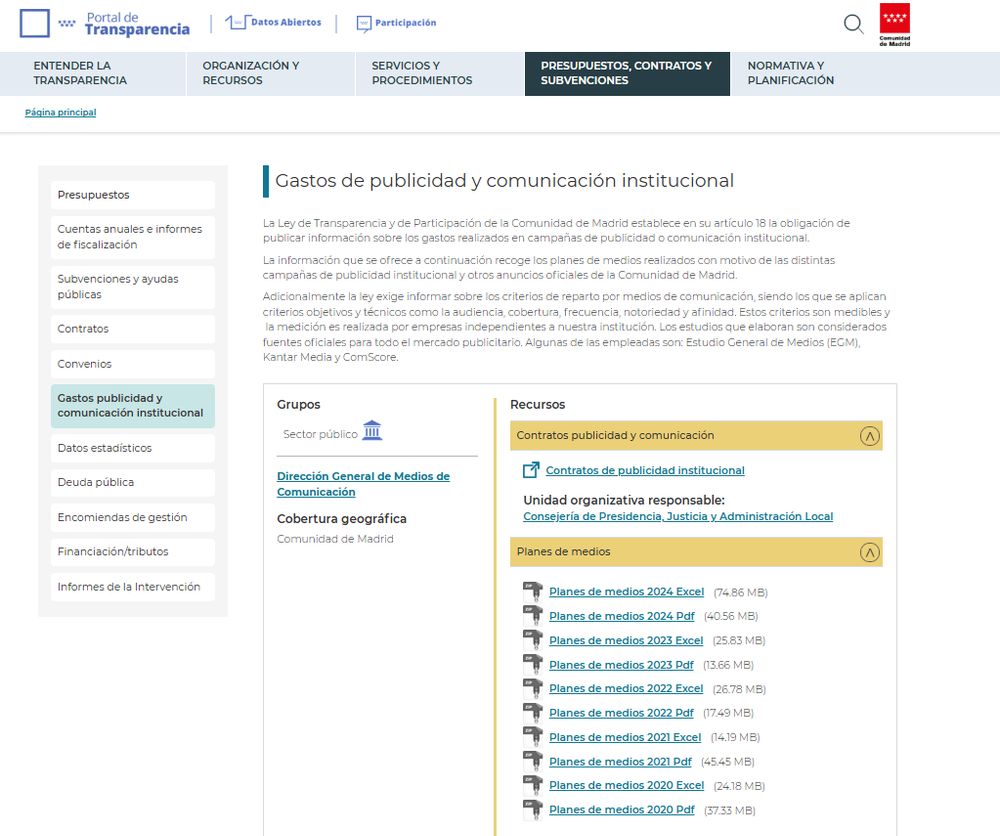Collapse the Planes de medios section
Screen dimensions: 1000x836
pos(870,552)
